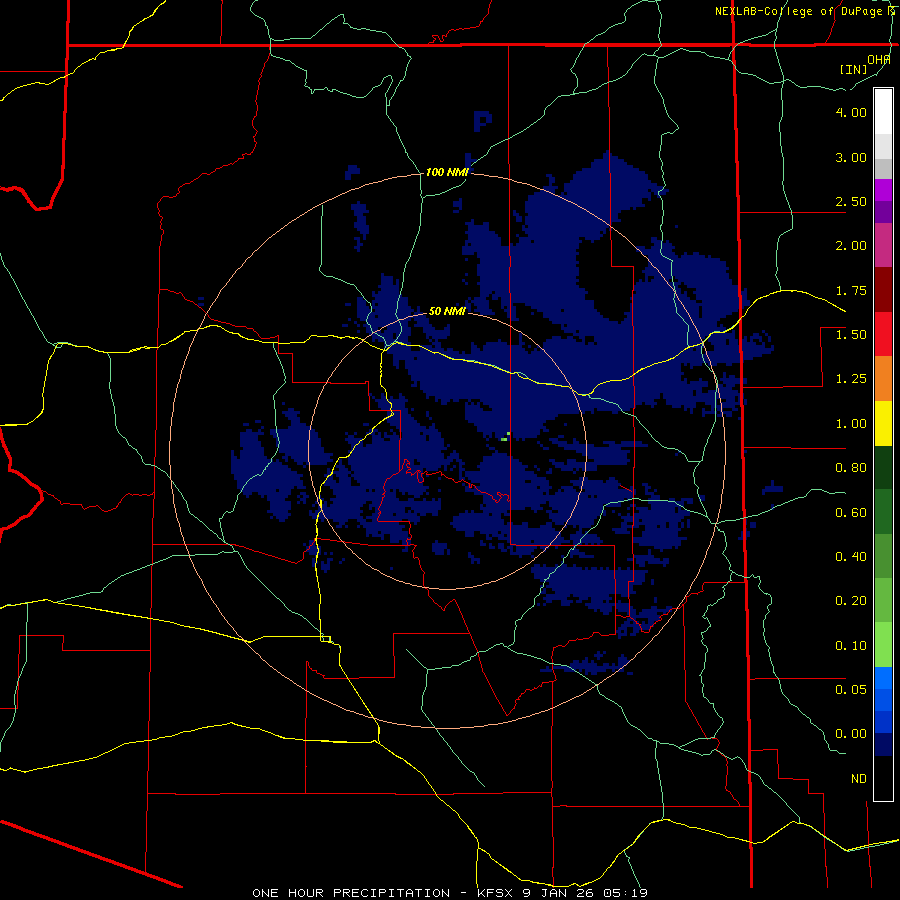Click the '1.75' scale label

point(851,290)
